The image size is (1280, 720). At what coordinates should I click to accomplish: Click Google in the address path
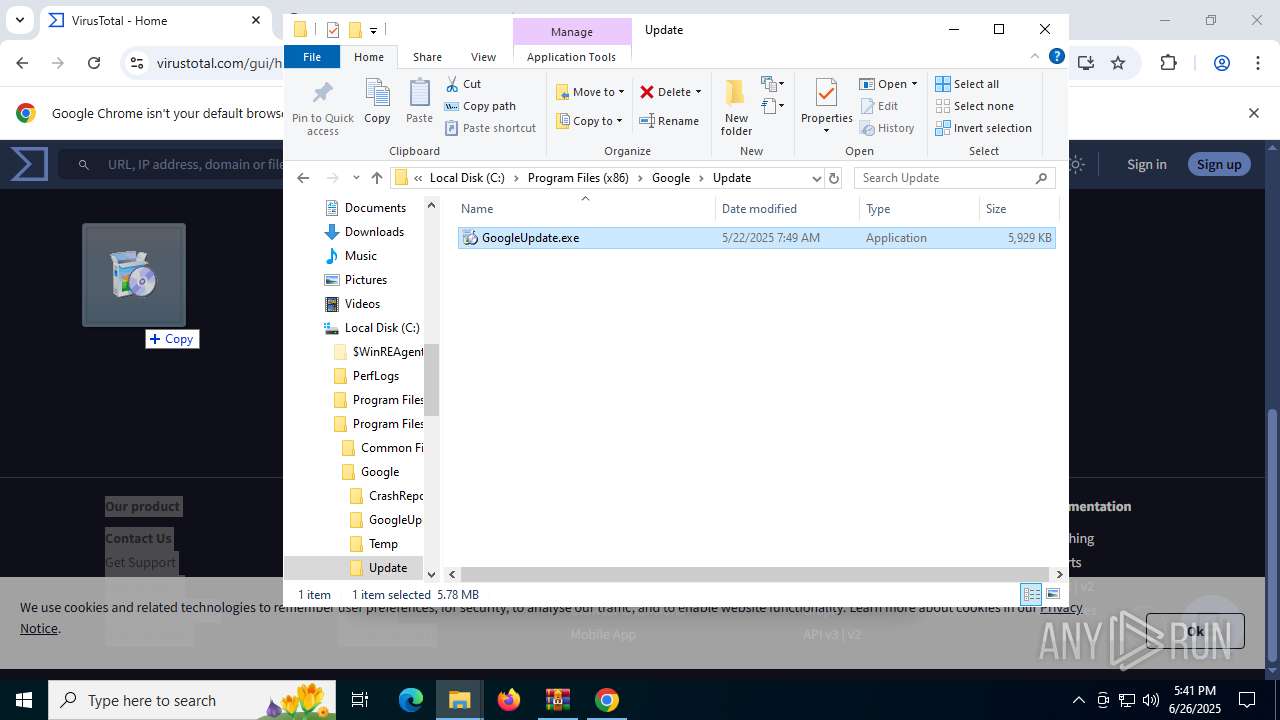pyautogui.click(x=671, y=178)
